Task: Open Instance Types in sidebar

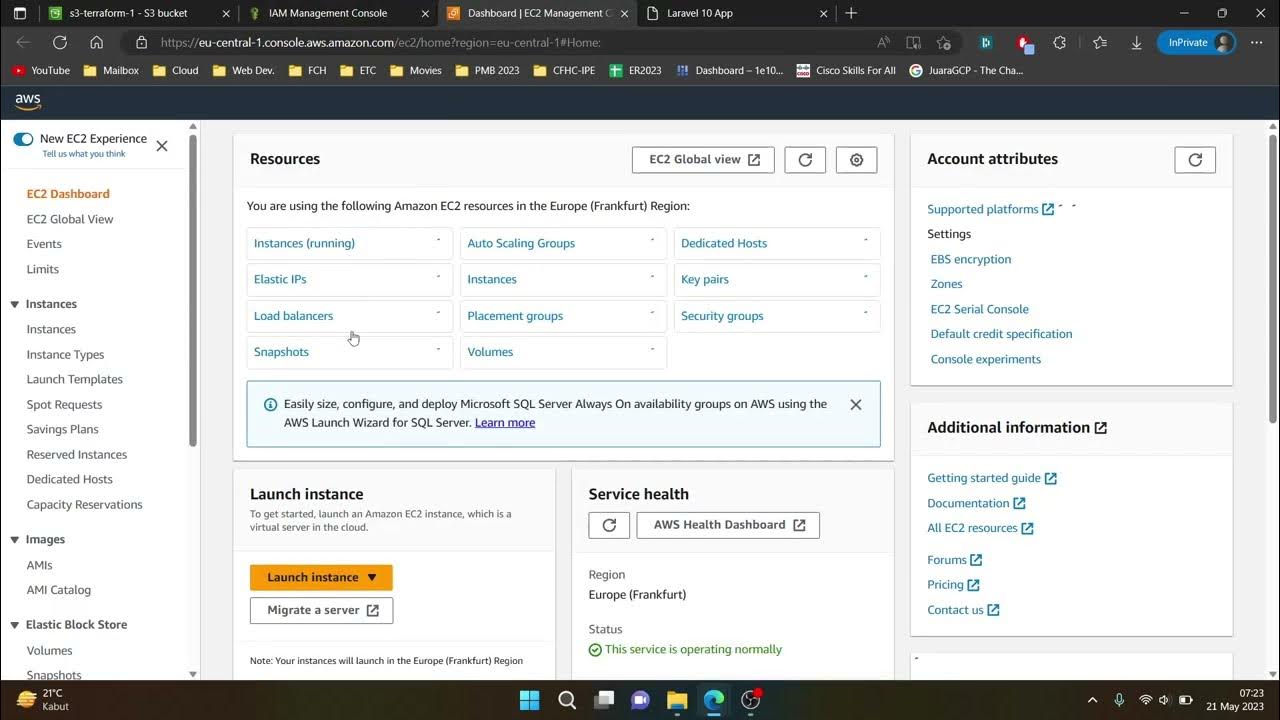Action: pyautogui.click(x=65, y=355)
